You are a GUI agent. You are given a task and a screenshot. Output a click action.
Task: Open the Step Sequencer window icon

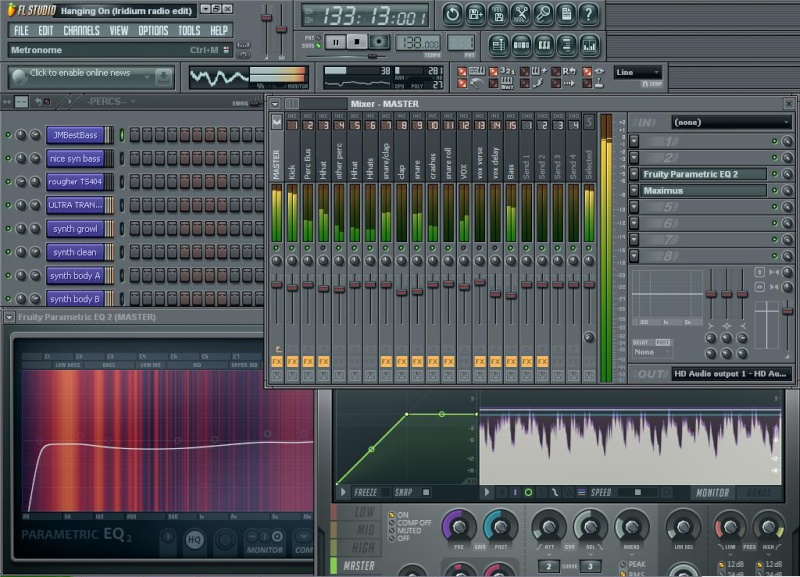[521, 45]
